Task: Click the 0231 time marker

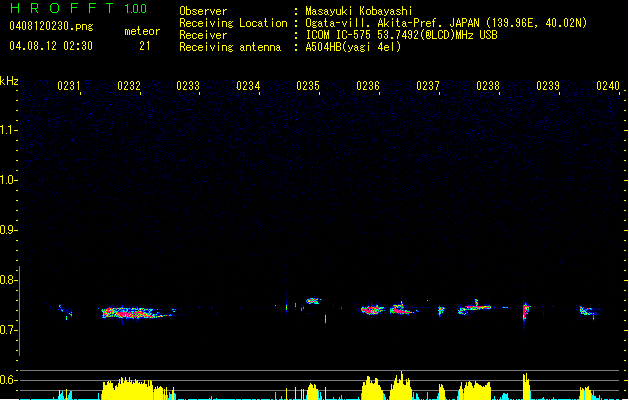Action: pyautogui.click(x=69, y=85)
